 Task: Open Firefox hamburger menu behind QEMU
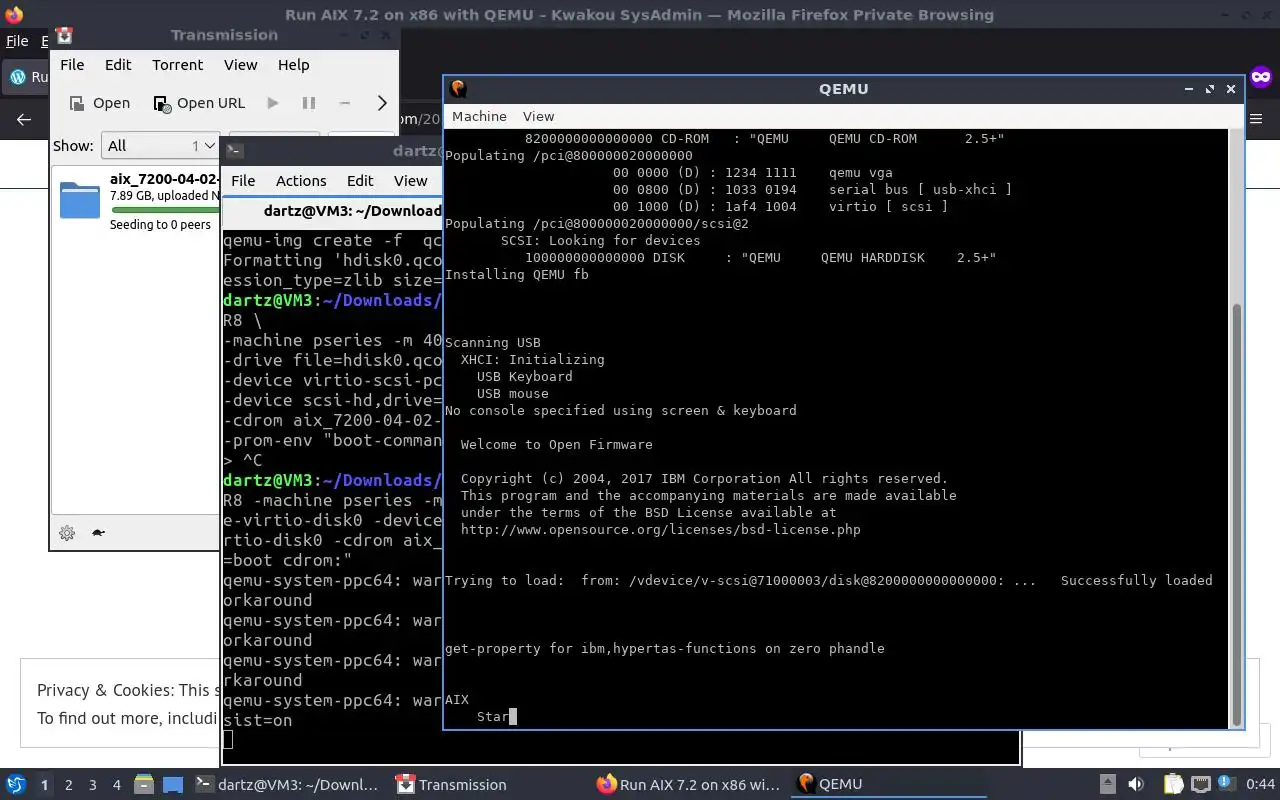pos(1258,119)
